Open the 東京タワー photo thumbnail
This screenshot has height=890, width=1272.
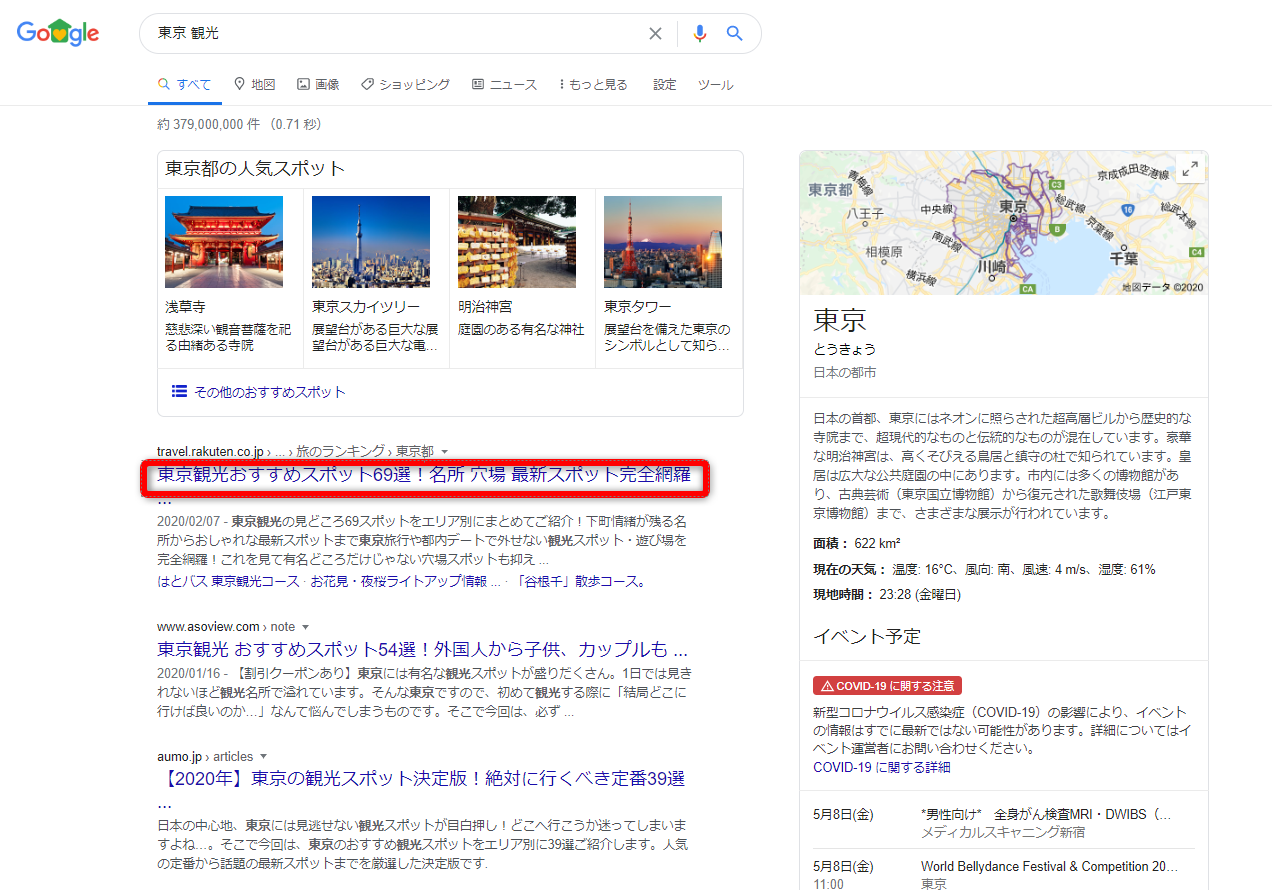pos(663,242)
